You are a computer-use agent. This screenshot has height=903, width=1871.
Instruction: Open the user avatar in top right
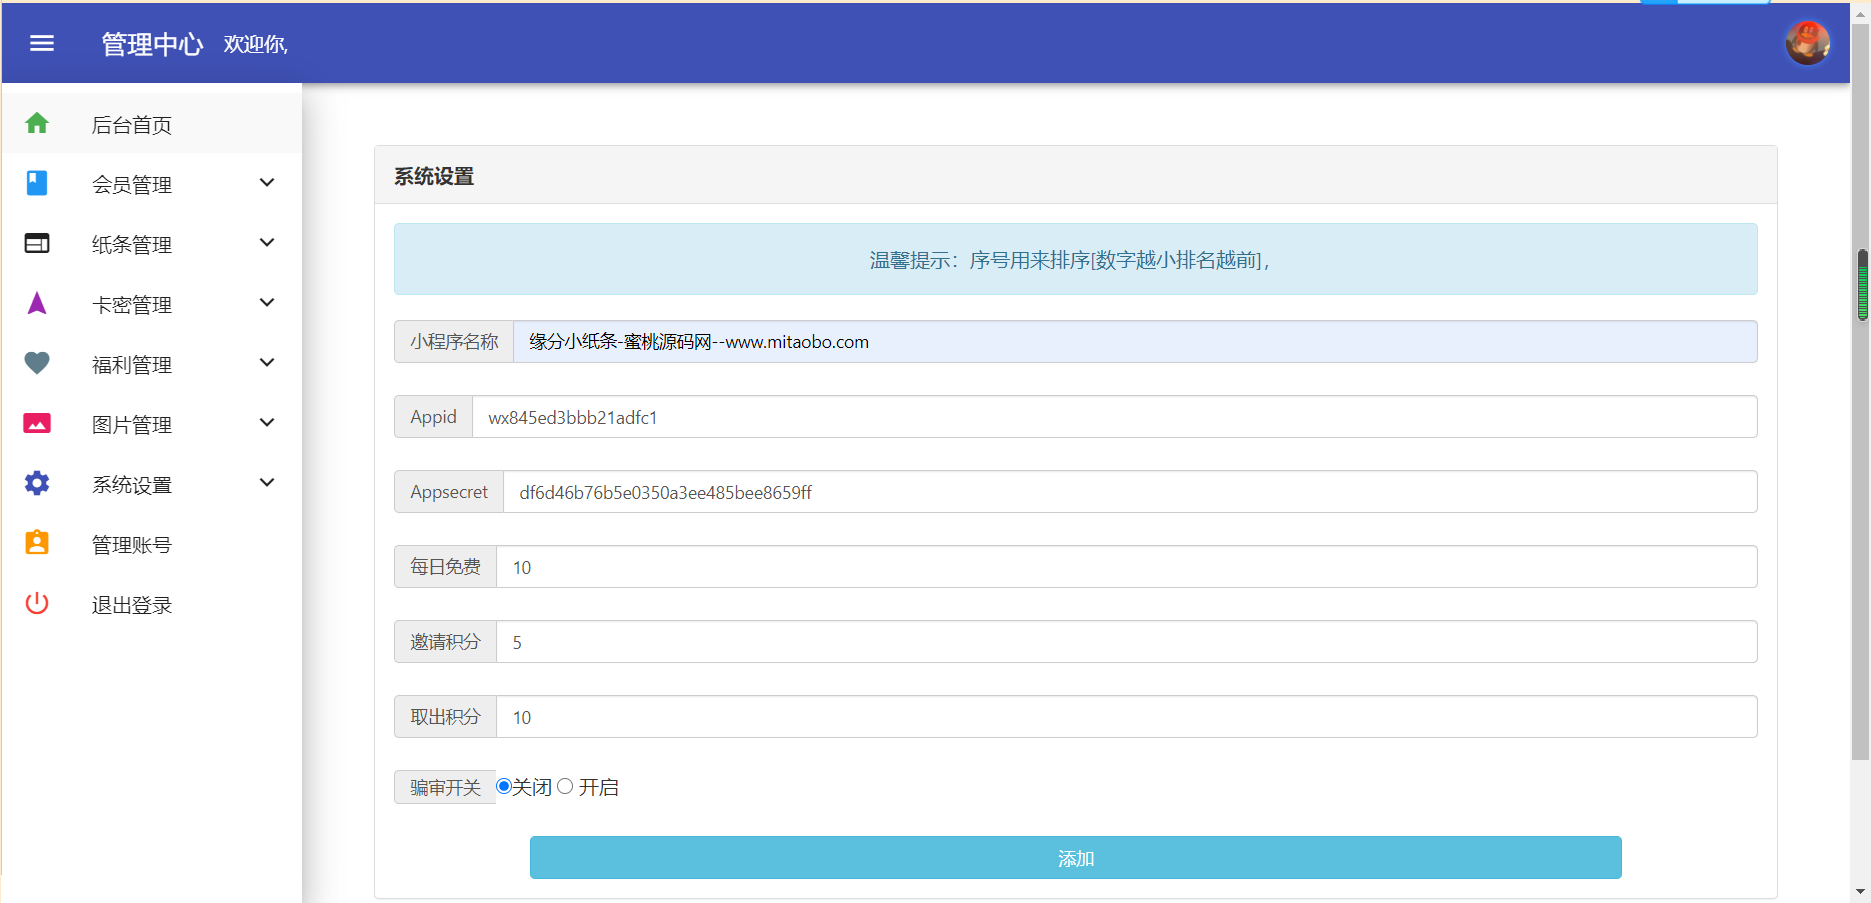(x=1807, y=43)
